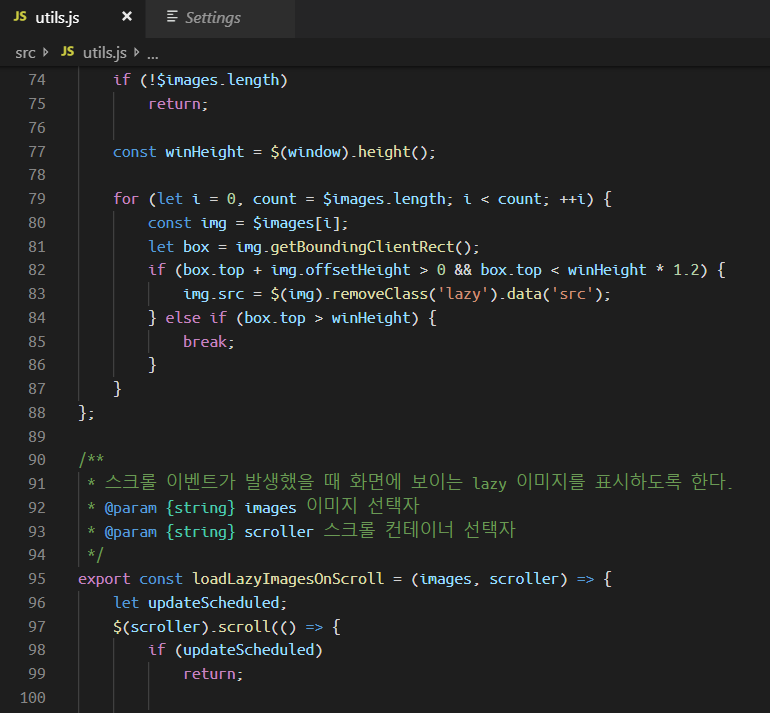This screenshot has width=770, height=713.
Task: Click the JS icon in the breadcrumb bar
Action: tap(68, 52)
